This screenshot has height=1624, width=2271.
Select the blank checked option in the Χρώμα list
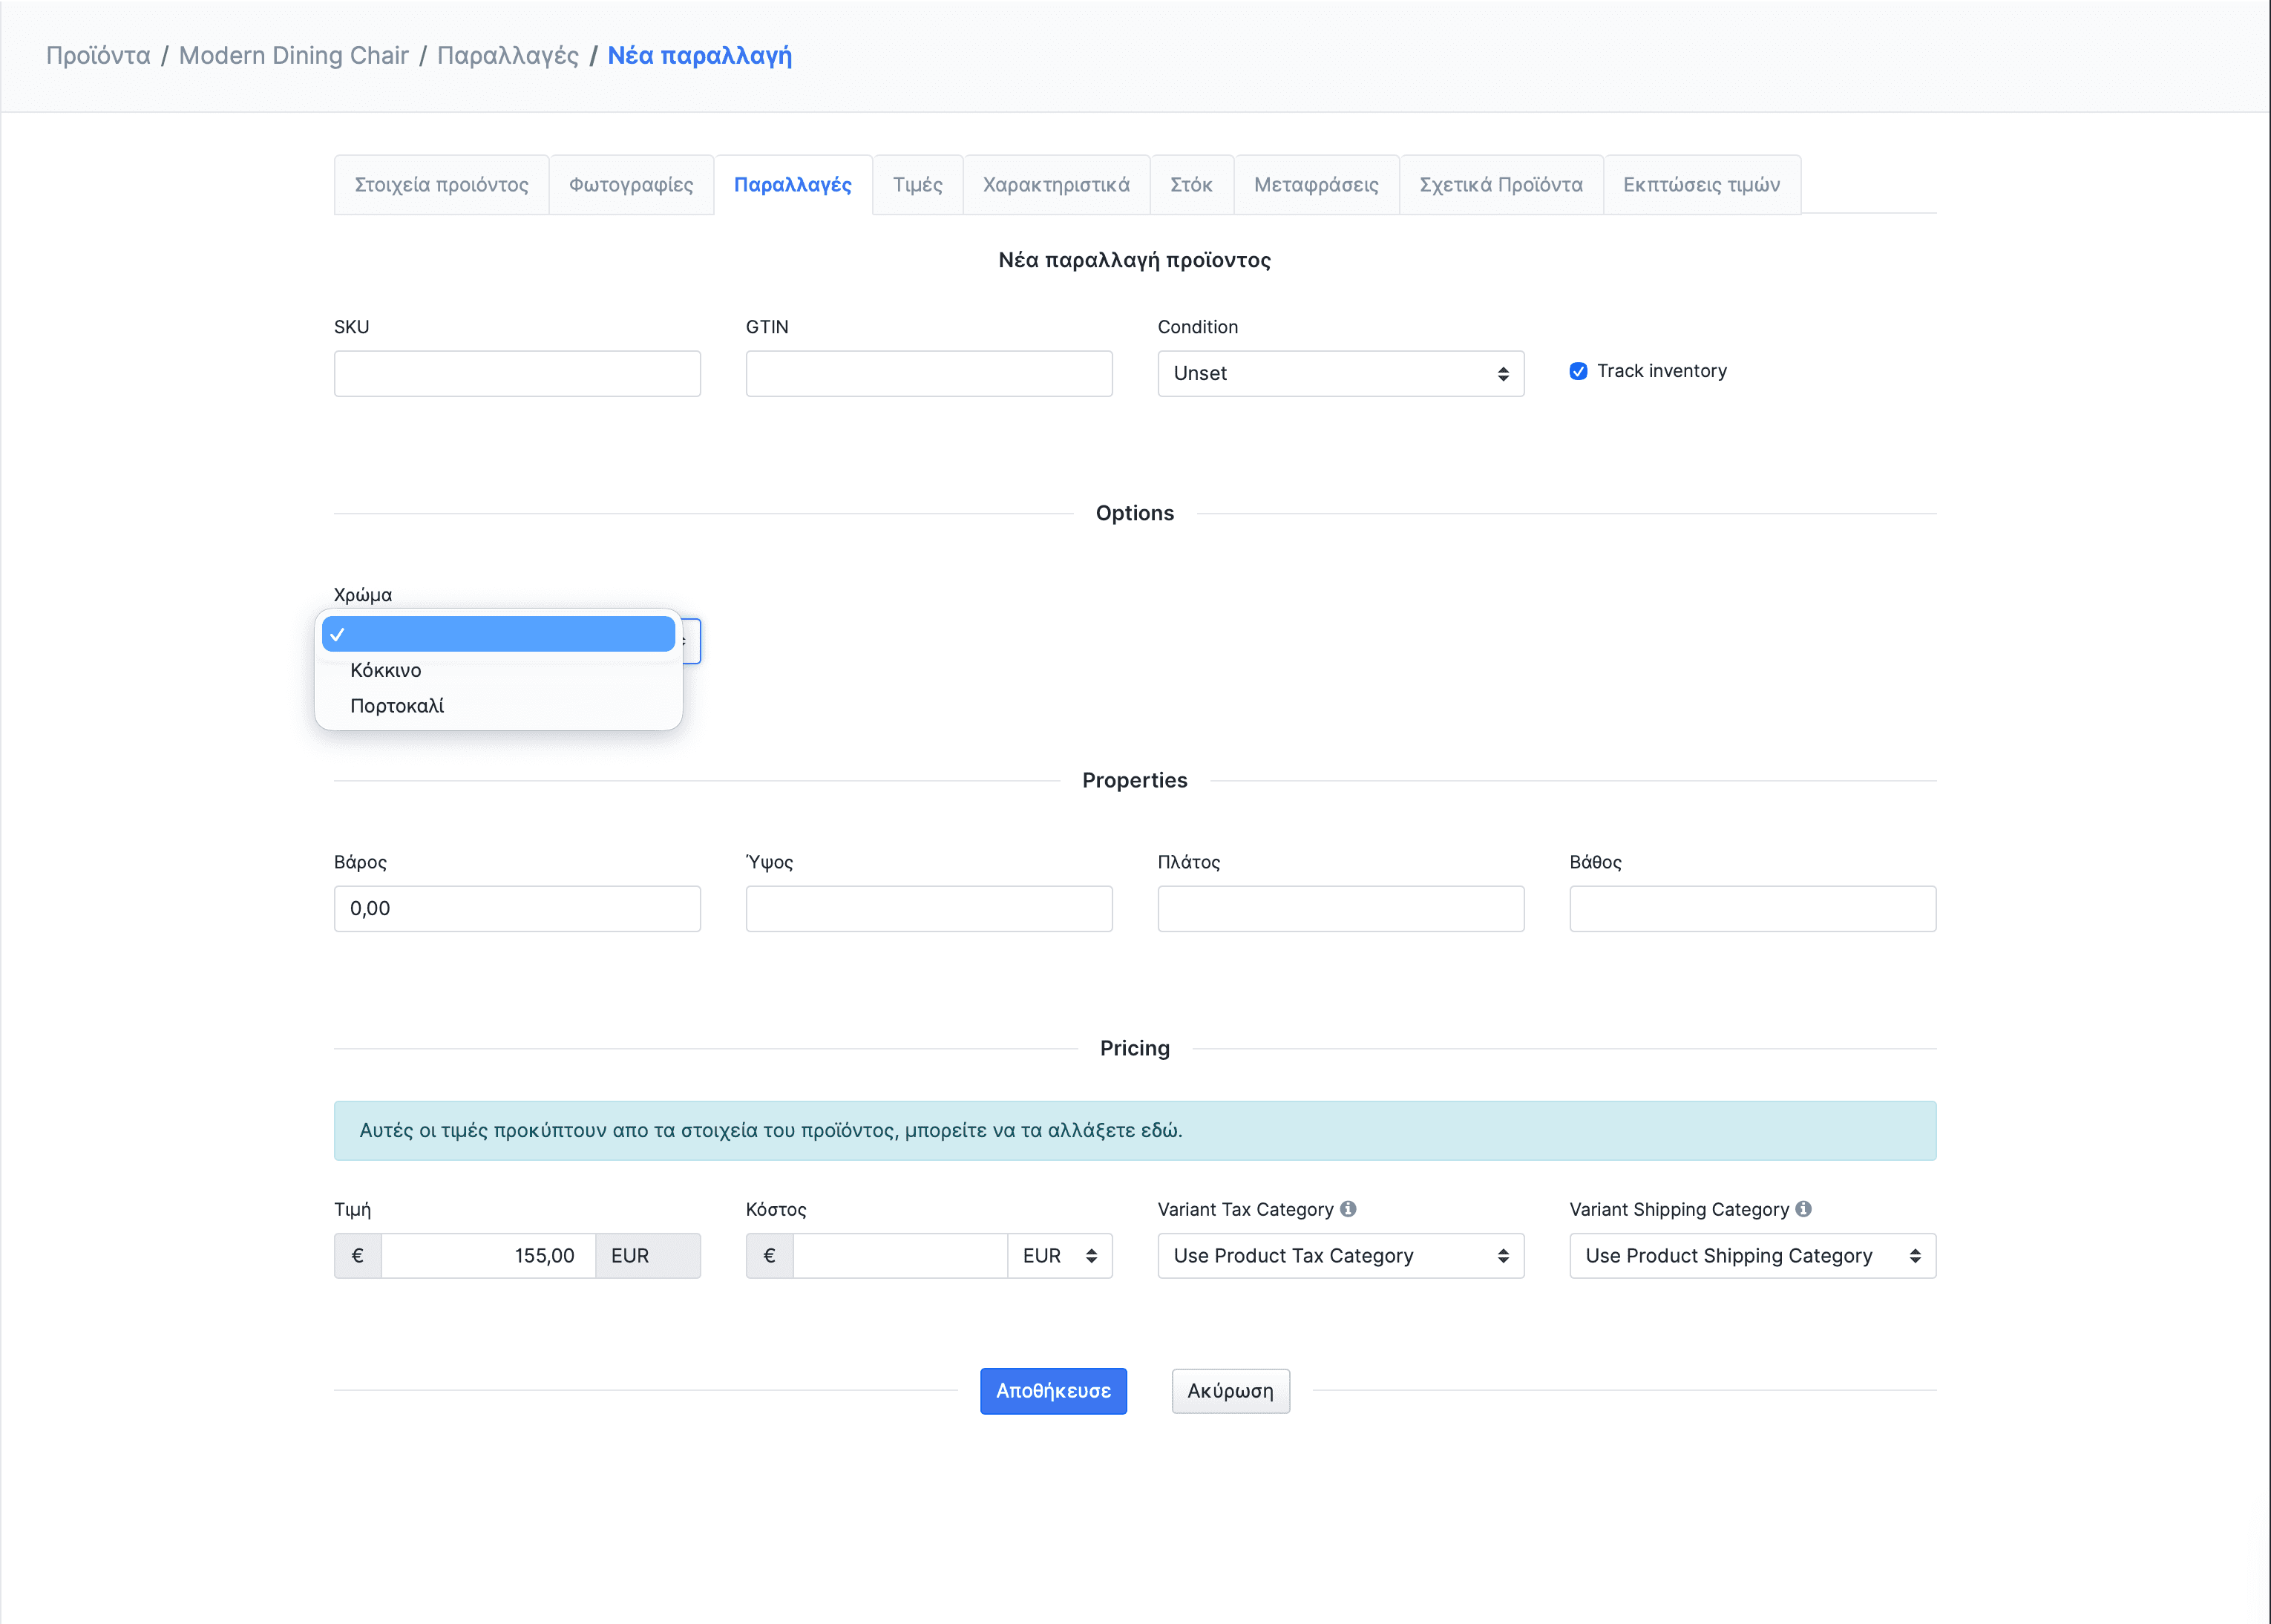498,634
